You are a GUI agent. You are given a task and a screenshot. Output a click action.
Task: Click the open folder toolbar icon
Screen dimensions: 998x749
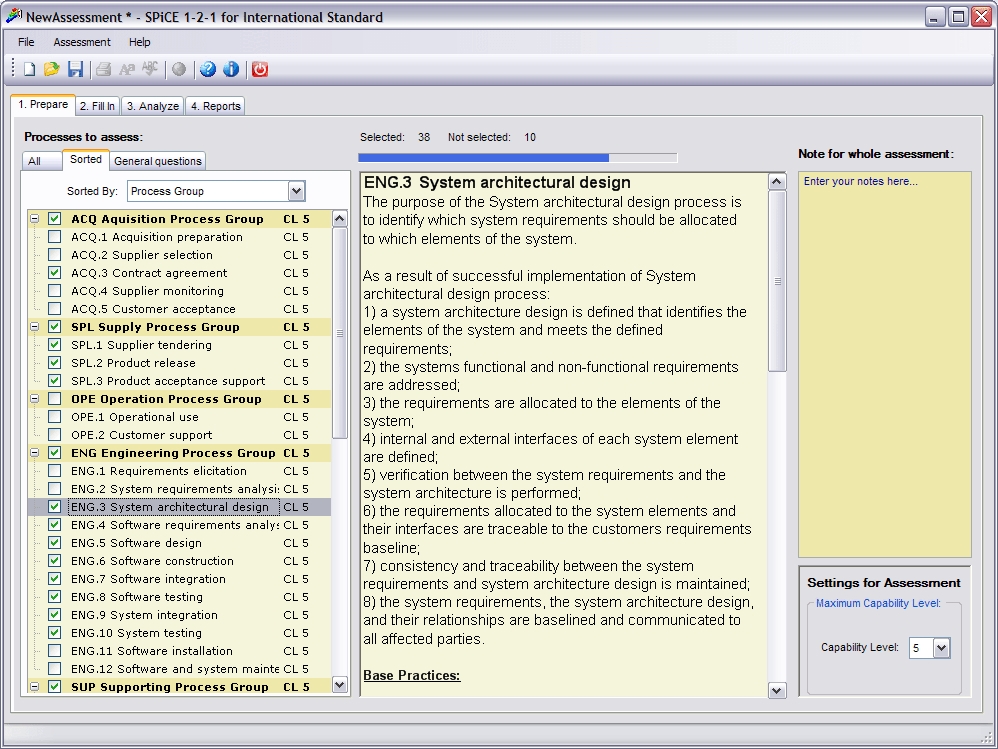(x=51, y=69)
